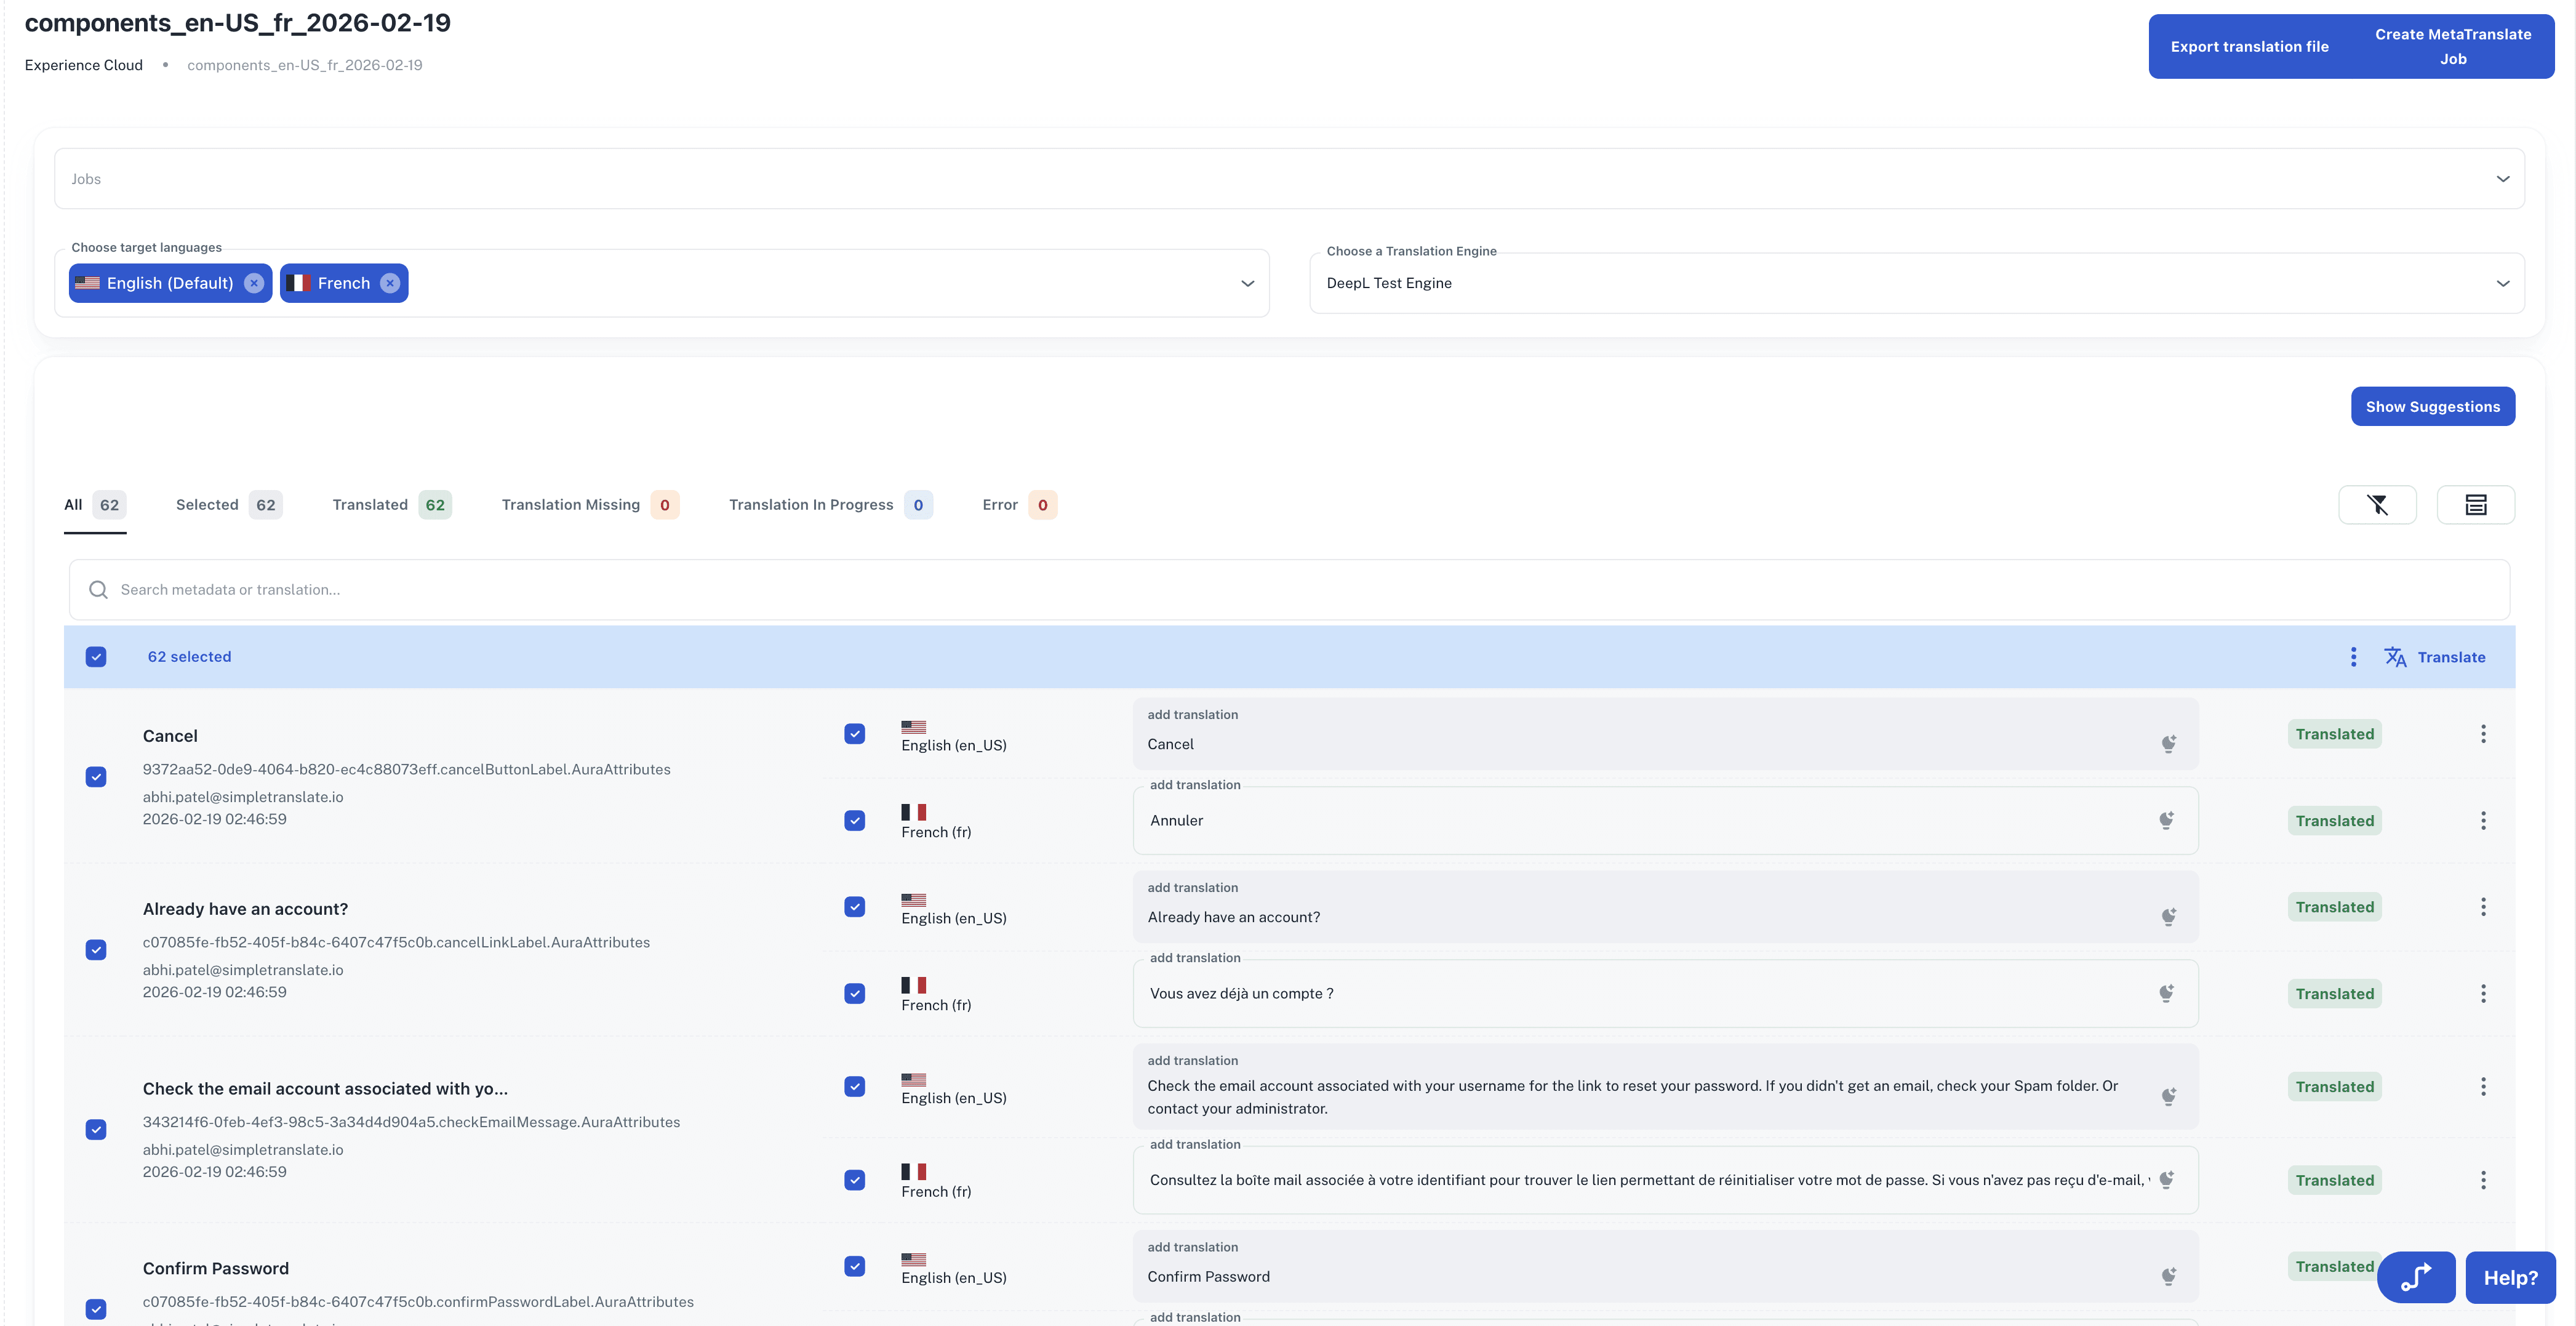Screen dimensions: 2576x1326
Task: Uncheck French checkbox for 'Already have an account?'
Action: pyautogui.click(x=854, y=994)
